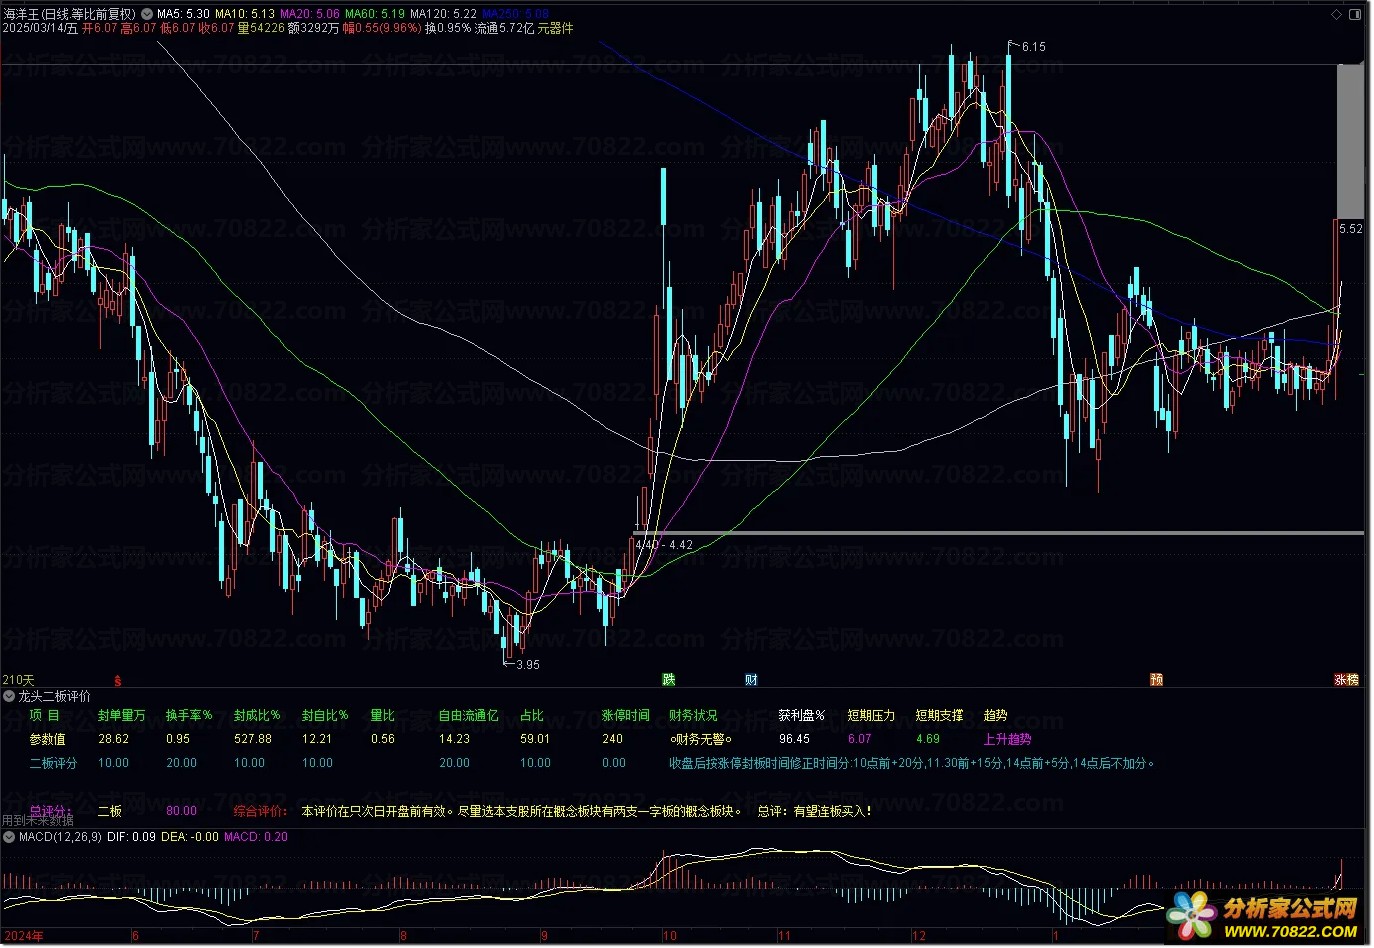Click the 96.45 获利盘 value

point(794,740)
